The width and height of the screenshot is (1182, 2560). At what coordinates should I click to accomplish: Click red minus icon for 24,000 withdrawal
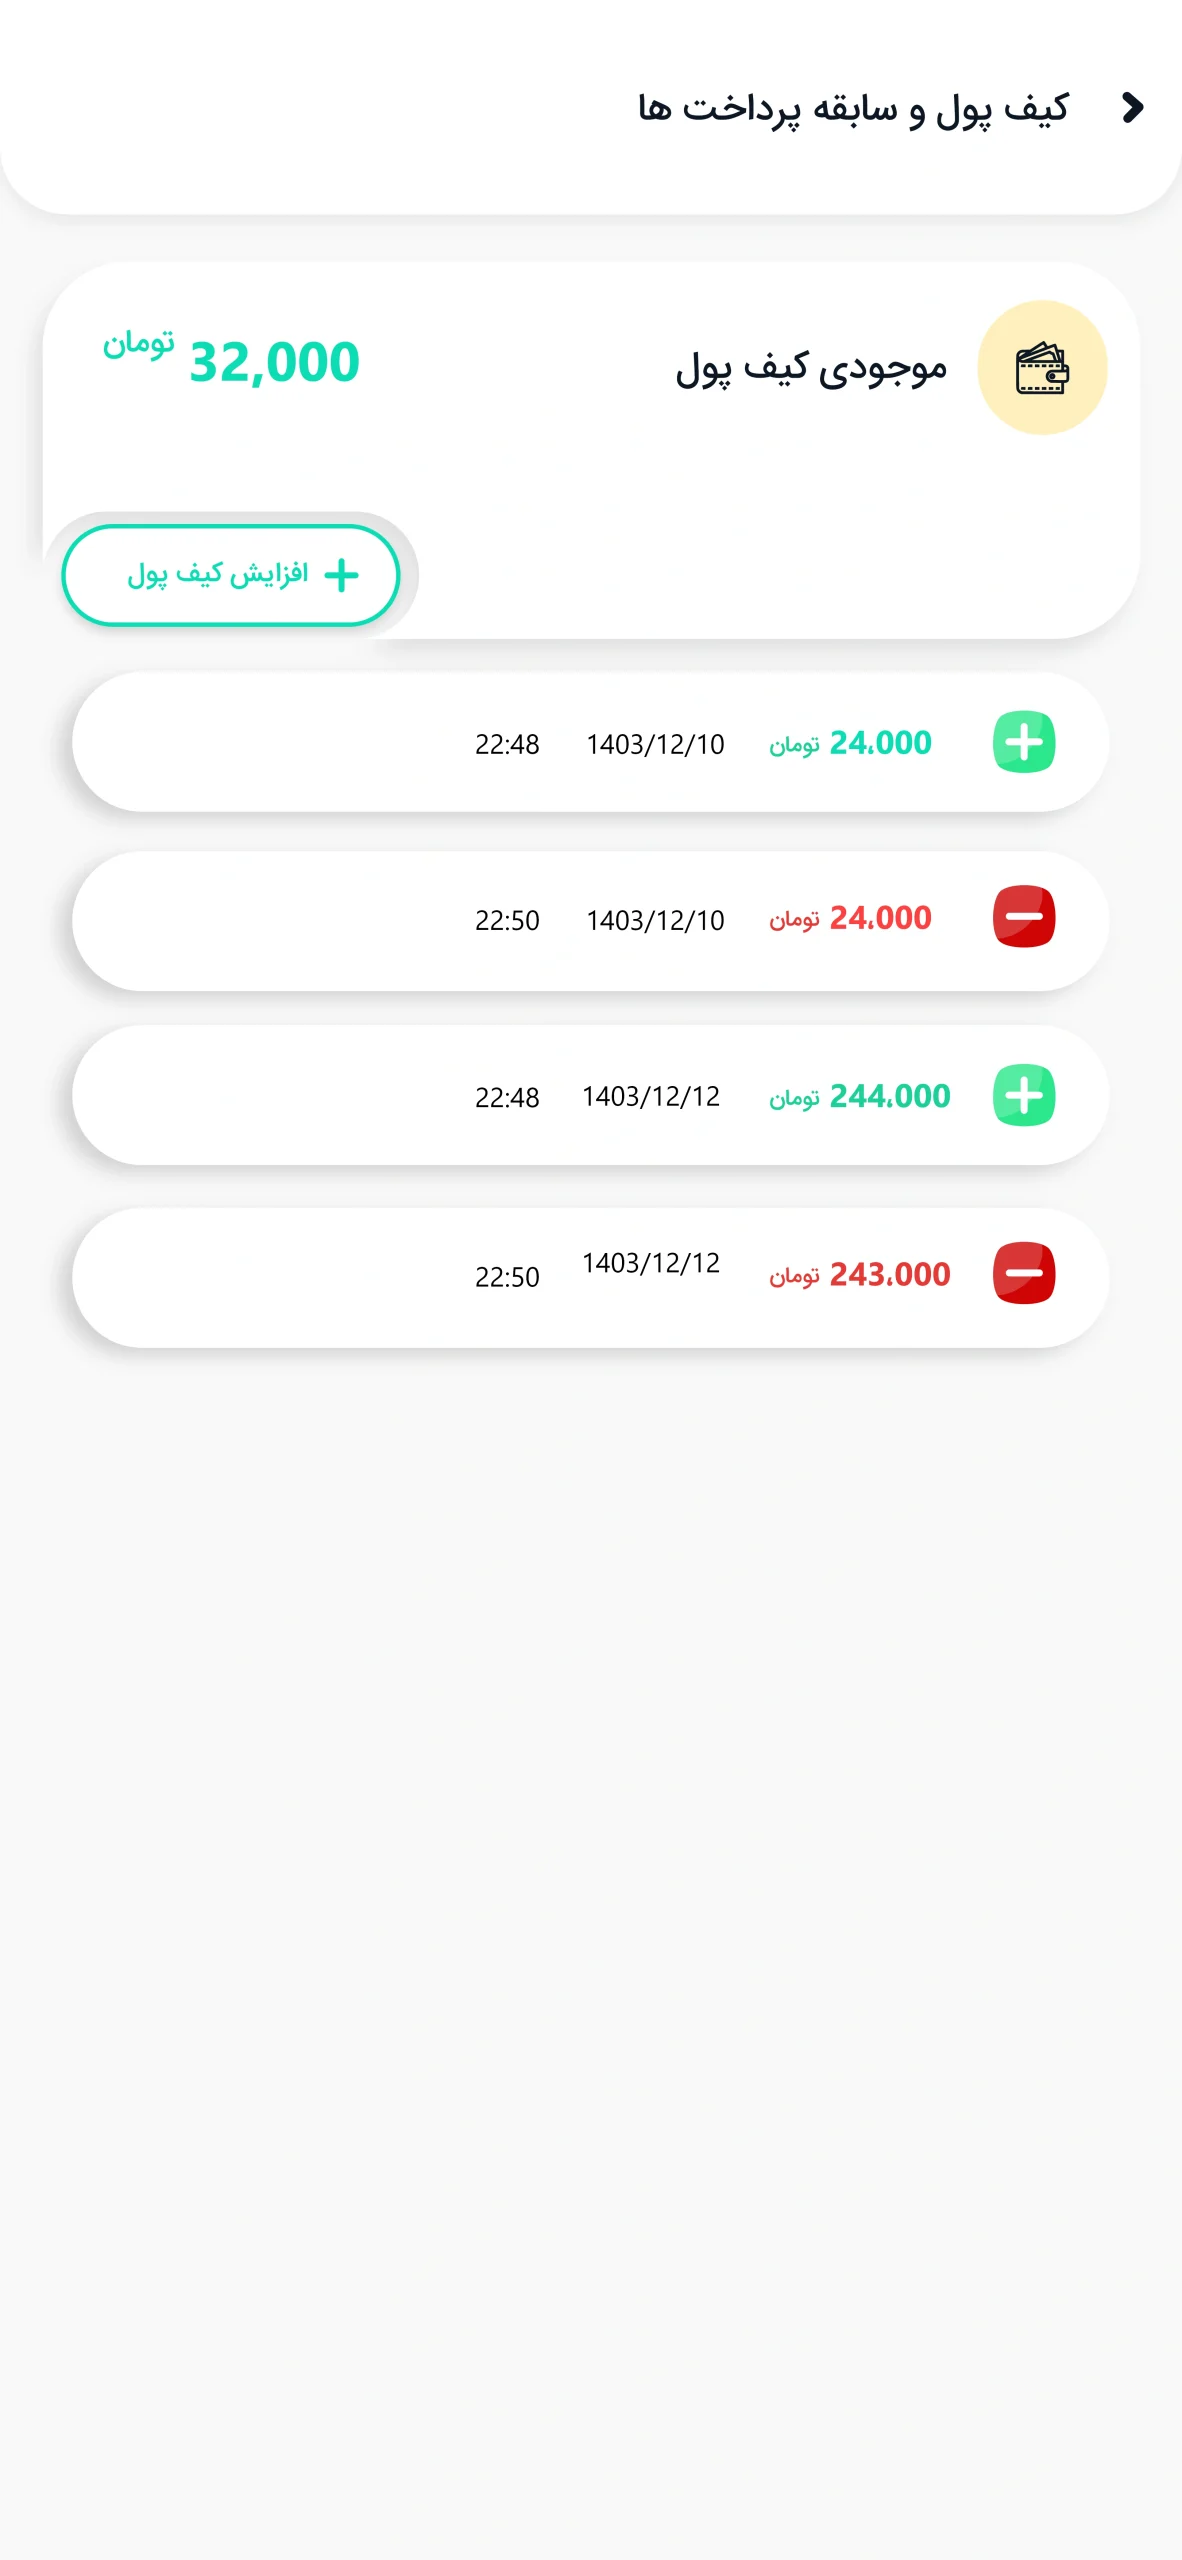coord(1023,917)
